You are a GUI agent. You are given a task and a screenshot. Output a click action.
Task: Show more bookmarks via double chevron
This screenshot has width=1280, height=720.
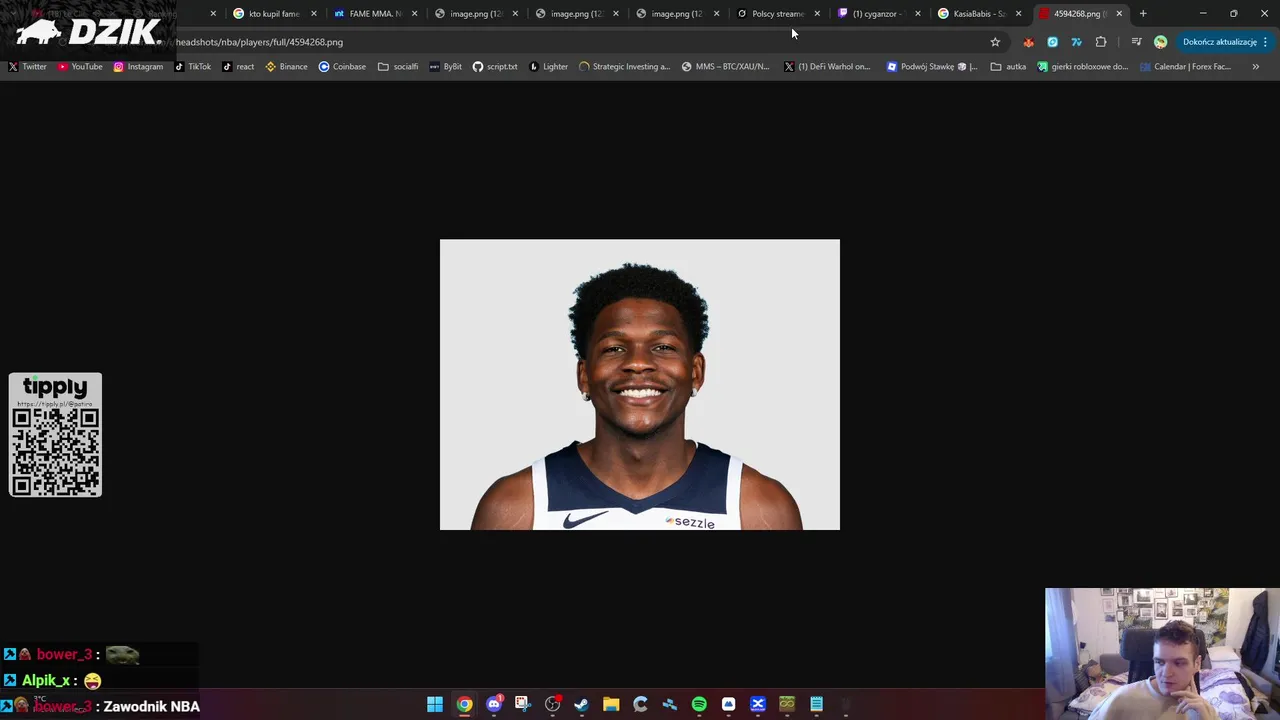(x=1256, y=67)
